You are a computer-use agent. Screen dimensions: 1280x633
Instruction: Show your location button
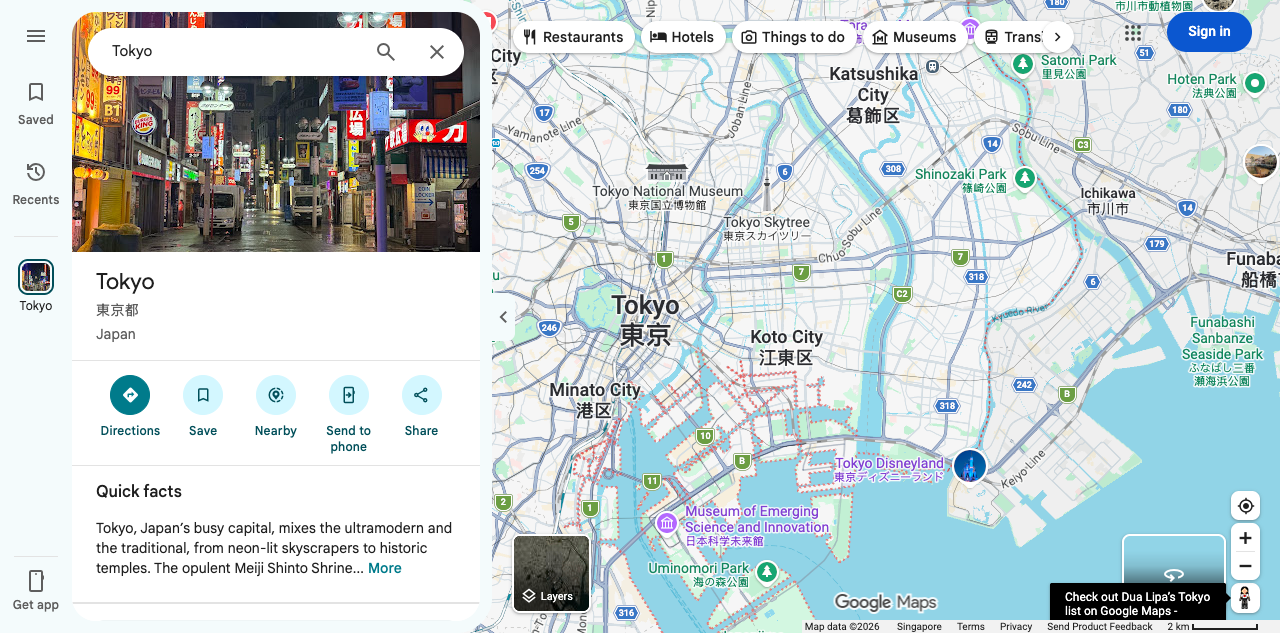1245,505
